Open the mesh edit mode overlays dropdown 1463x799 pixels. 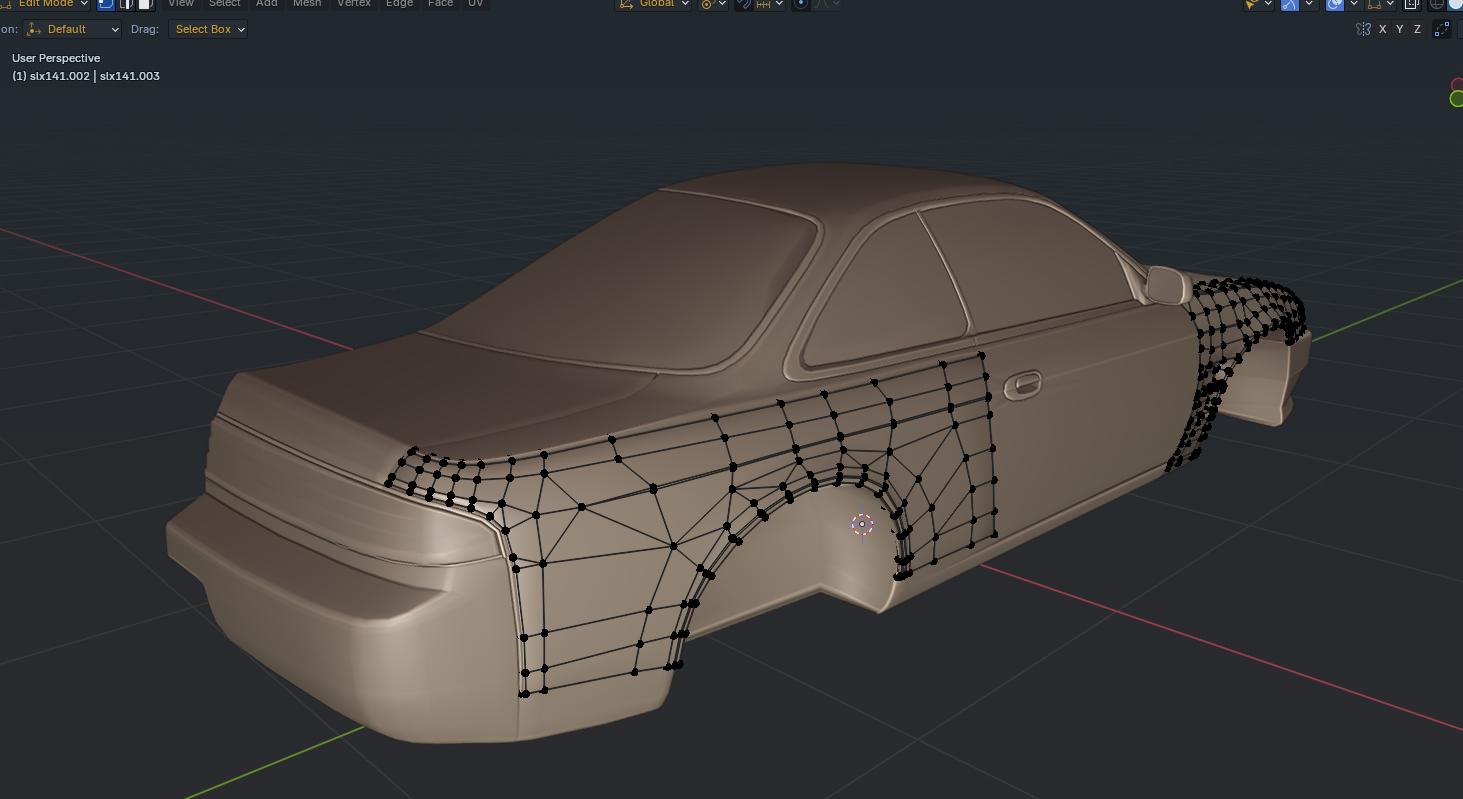click(x=1383, y=4)
